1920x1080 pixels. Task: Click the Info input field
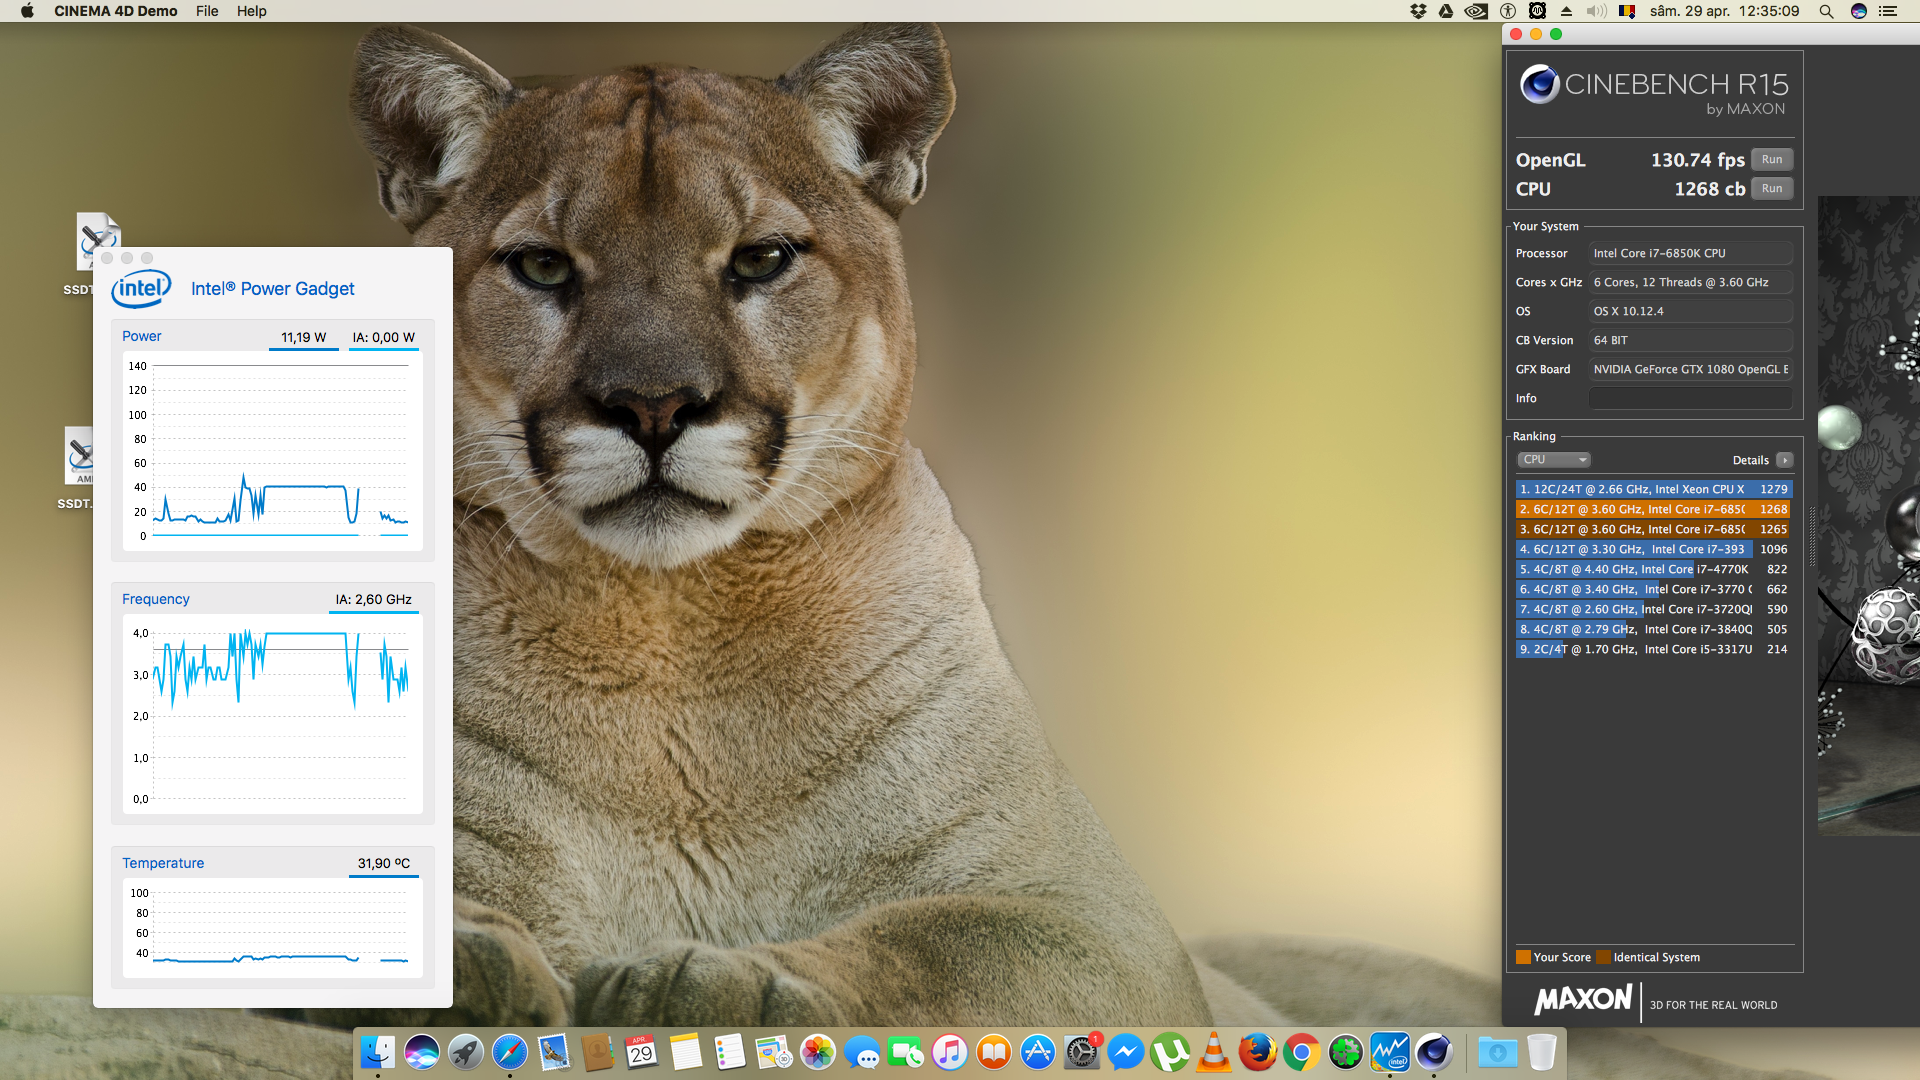(1690, 398)
